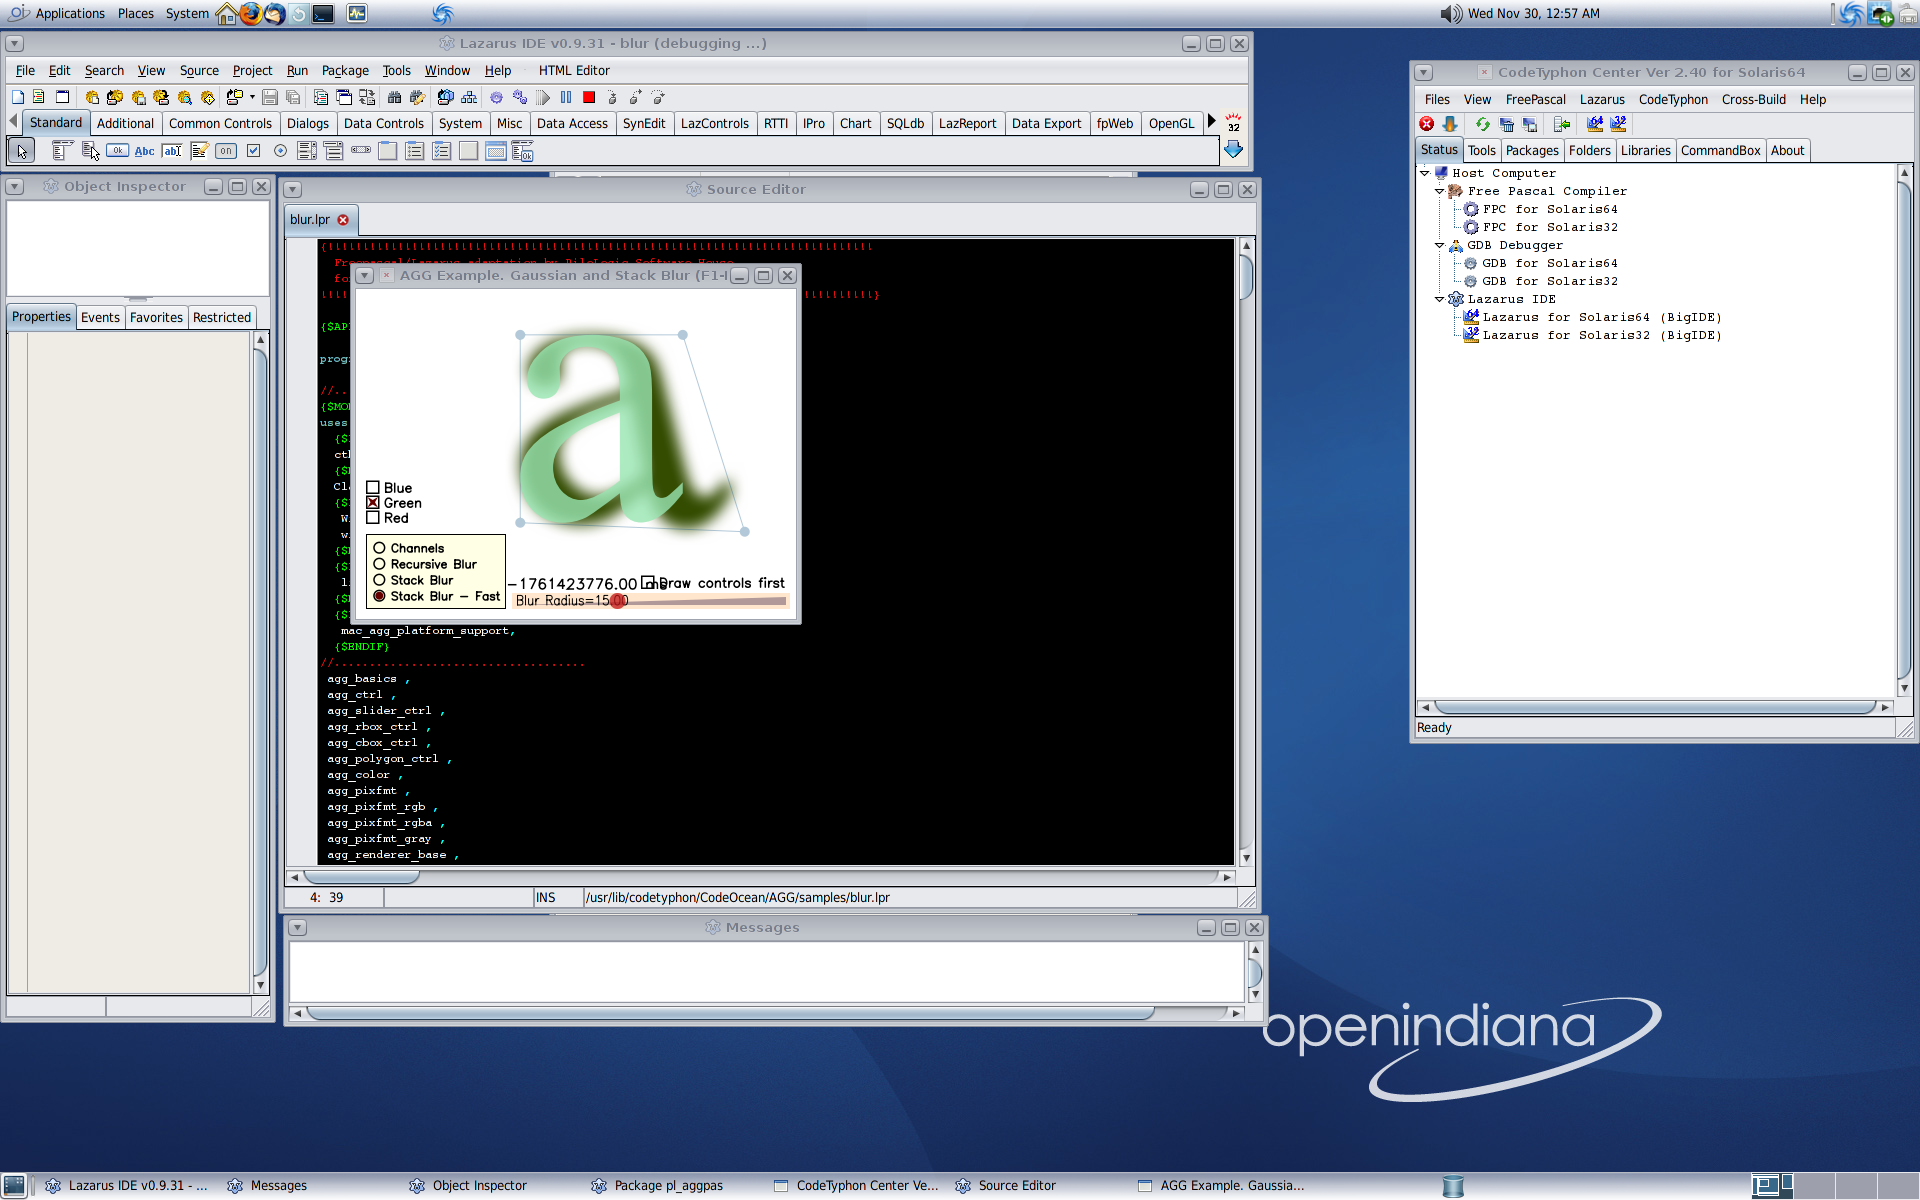Switch to the SynEdit palette tab
Screen dimensions: 1920x1200
tap(643, 123)
